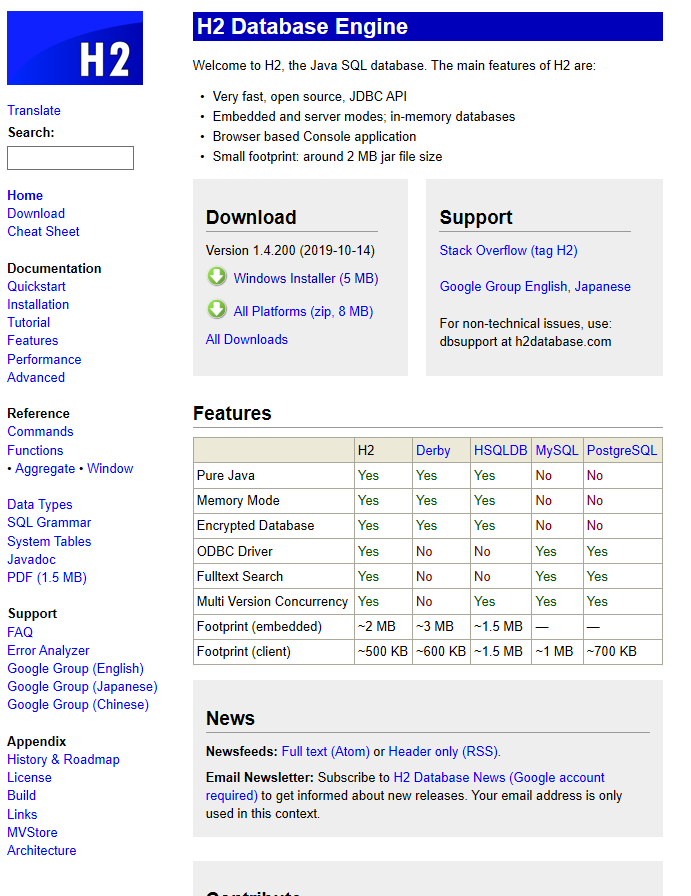Image resolution: width=691 pixels, height=896 pixels.
Task: Open the Tutorial page
Action: coord(29,322)
